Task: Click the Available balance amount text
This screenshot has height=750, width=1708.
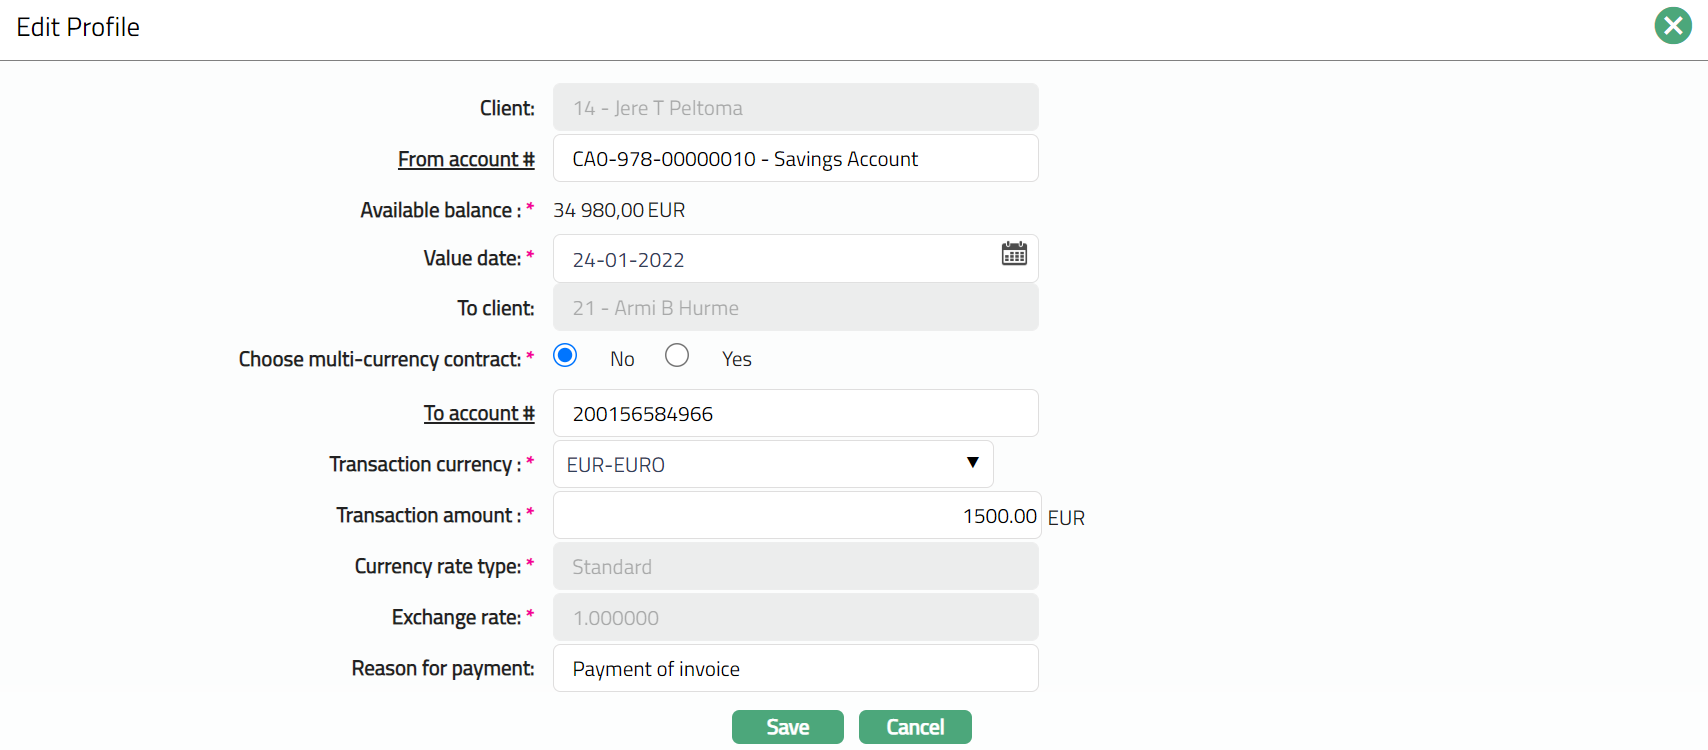Action: pos(619,210)
